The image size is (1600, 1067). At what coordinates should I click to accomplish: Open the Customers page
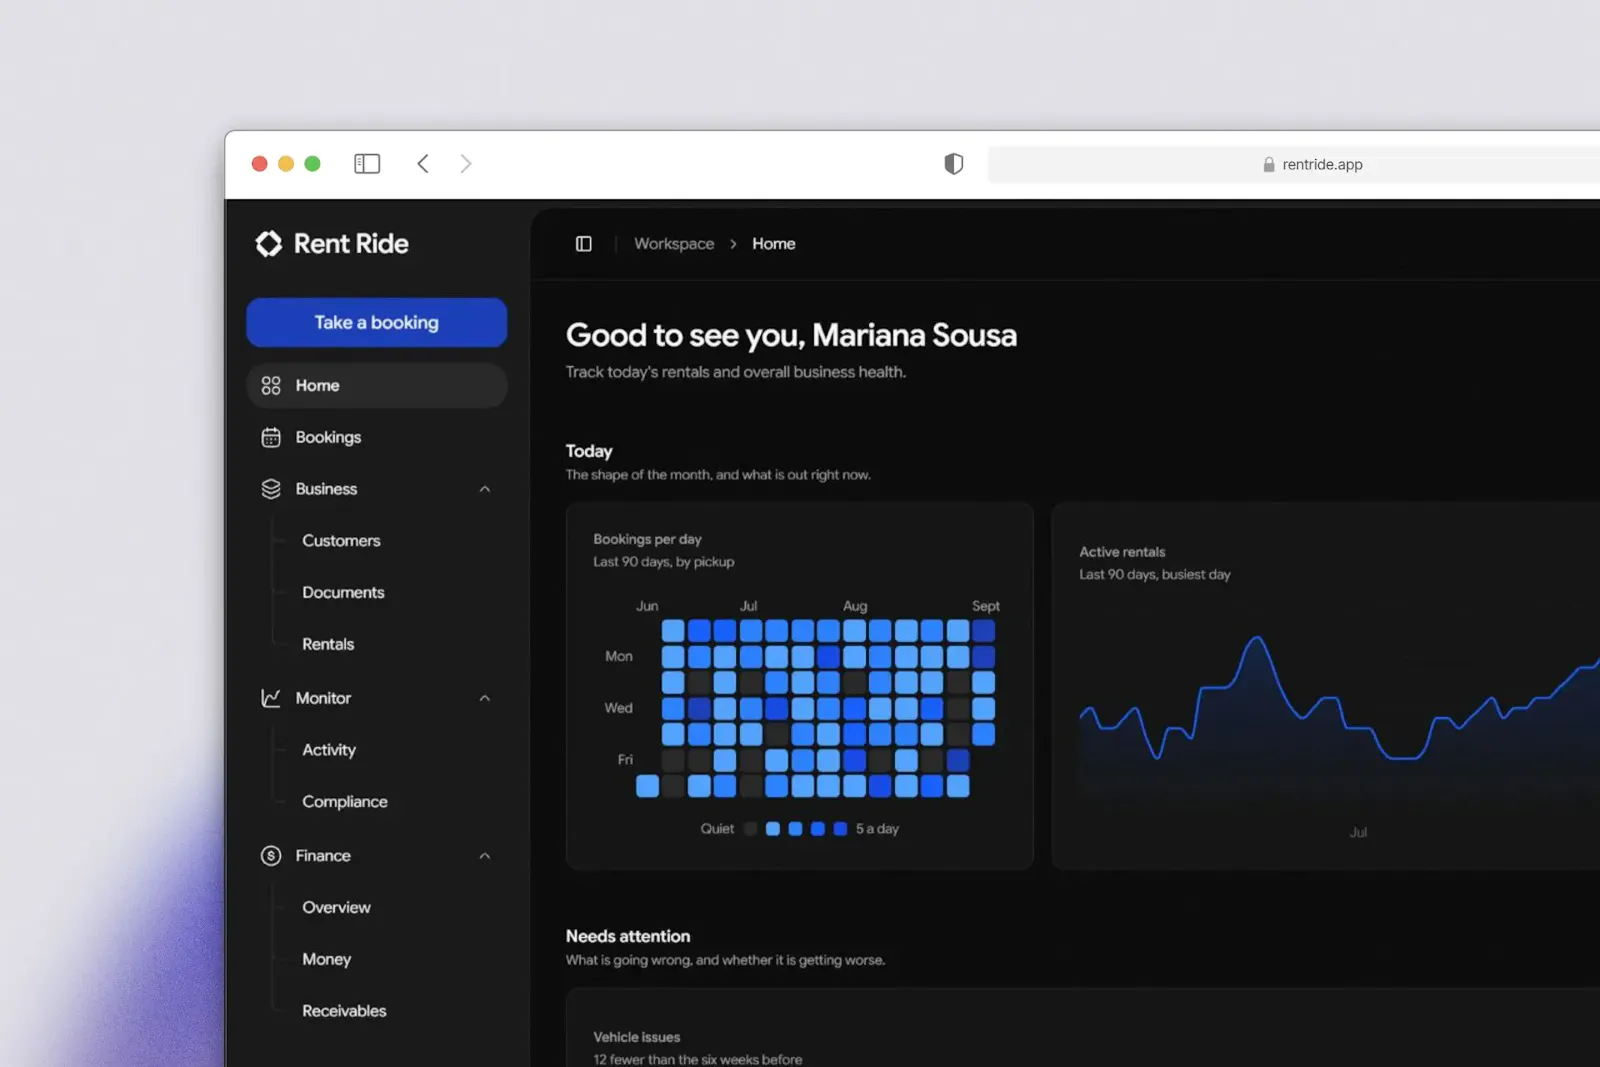pyautogui.click(x=341, y=541)
